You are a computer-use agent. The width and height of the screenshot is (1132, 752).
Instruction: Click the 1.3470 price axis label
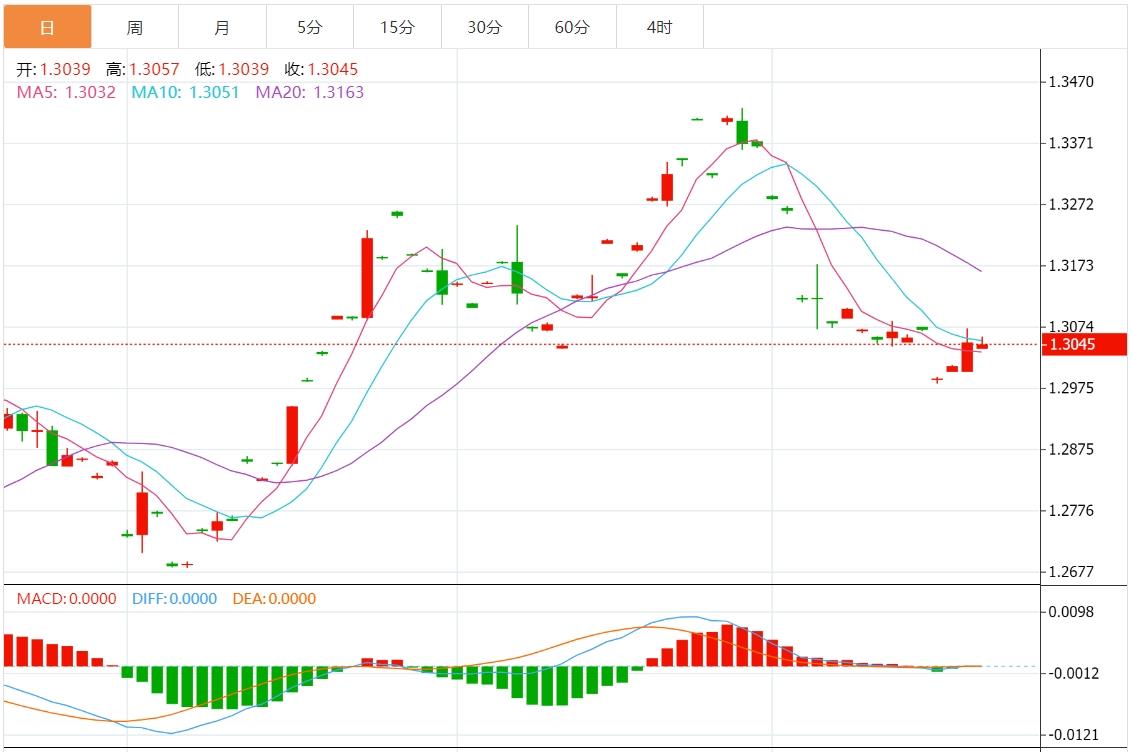pos(1071,82)
